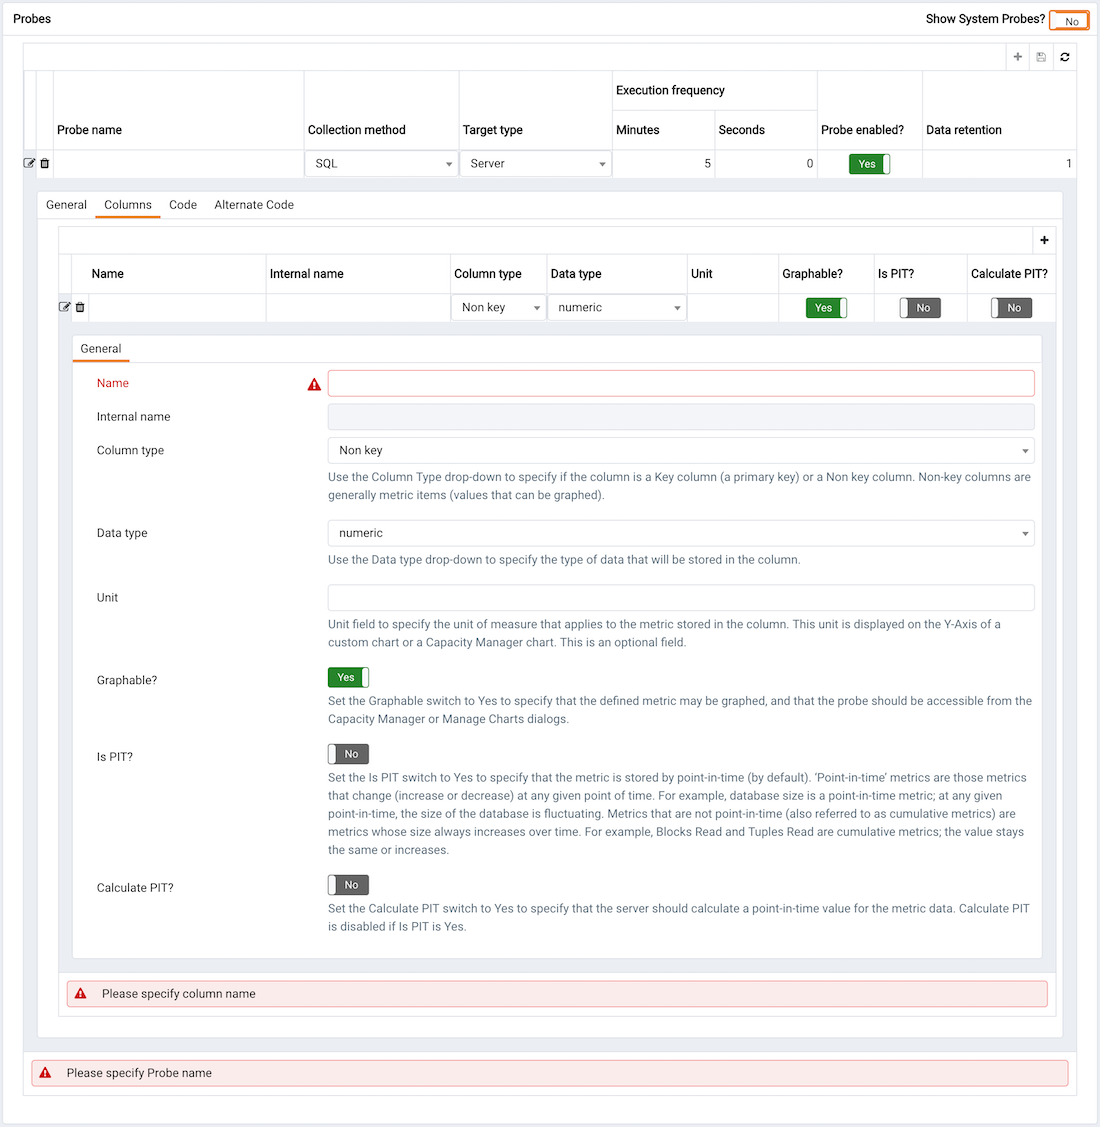
Task: Delete the probe row trash icon
Action: click(45, 163)
